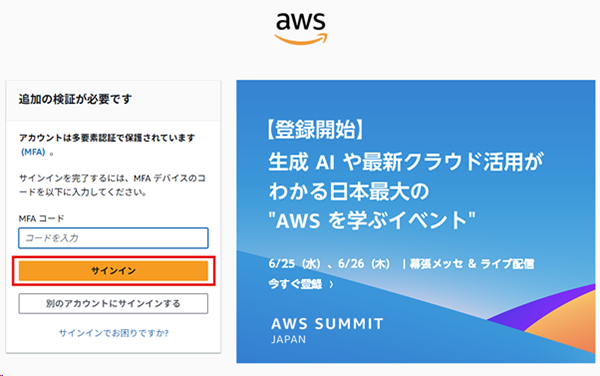Screen dimensions: 600x376
Task: Click the 生成 AI や最新クラウド活用が headline
Action: [x=406, y=162]
